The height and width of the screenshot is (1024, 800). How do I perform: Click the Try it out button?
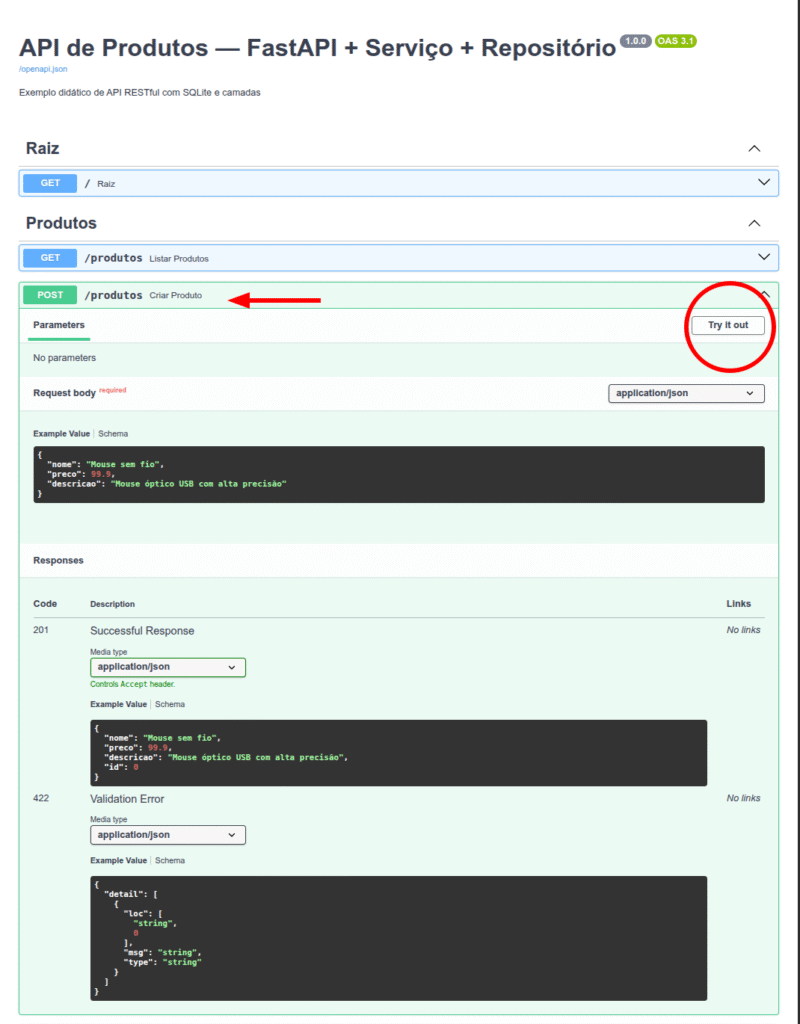pos(728,326)
